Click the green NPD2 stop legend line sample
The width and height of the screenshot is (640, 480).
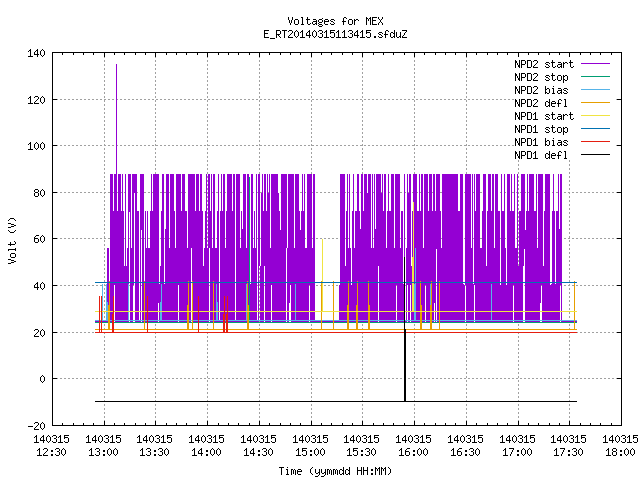595,77
